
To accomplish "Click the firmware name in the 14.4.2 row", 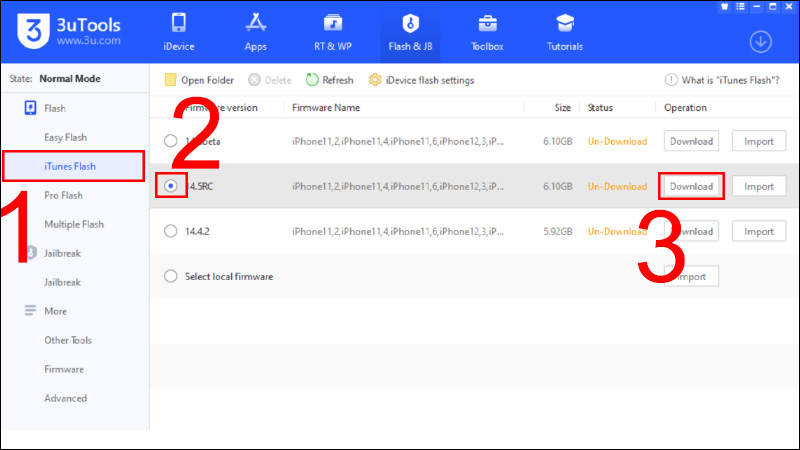I will pyautogui.click(x=397, y=231).
